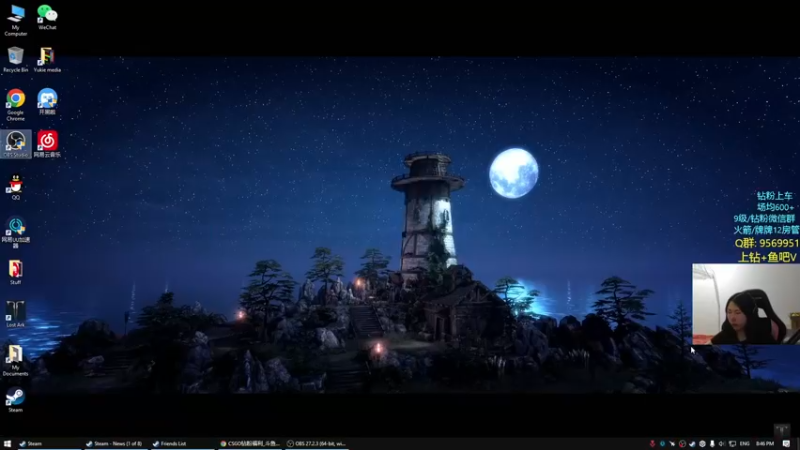Open the Friends List taskbar window
800x450 pixels.
coord(182,444)
